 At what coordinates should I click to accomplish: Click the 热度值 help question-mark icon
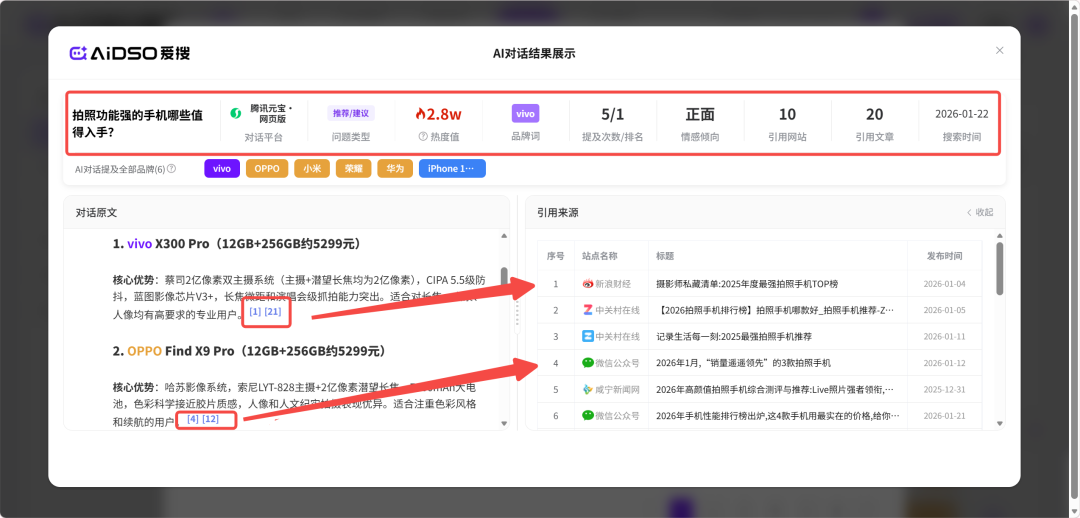423,136
